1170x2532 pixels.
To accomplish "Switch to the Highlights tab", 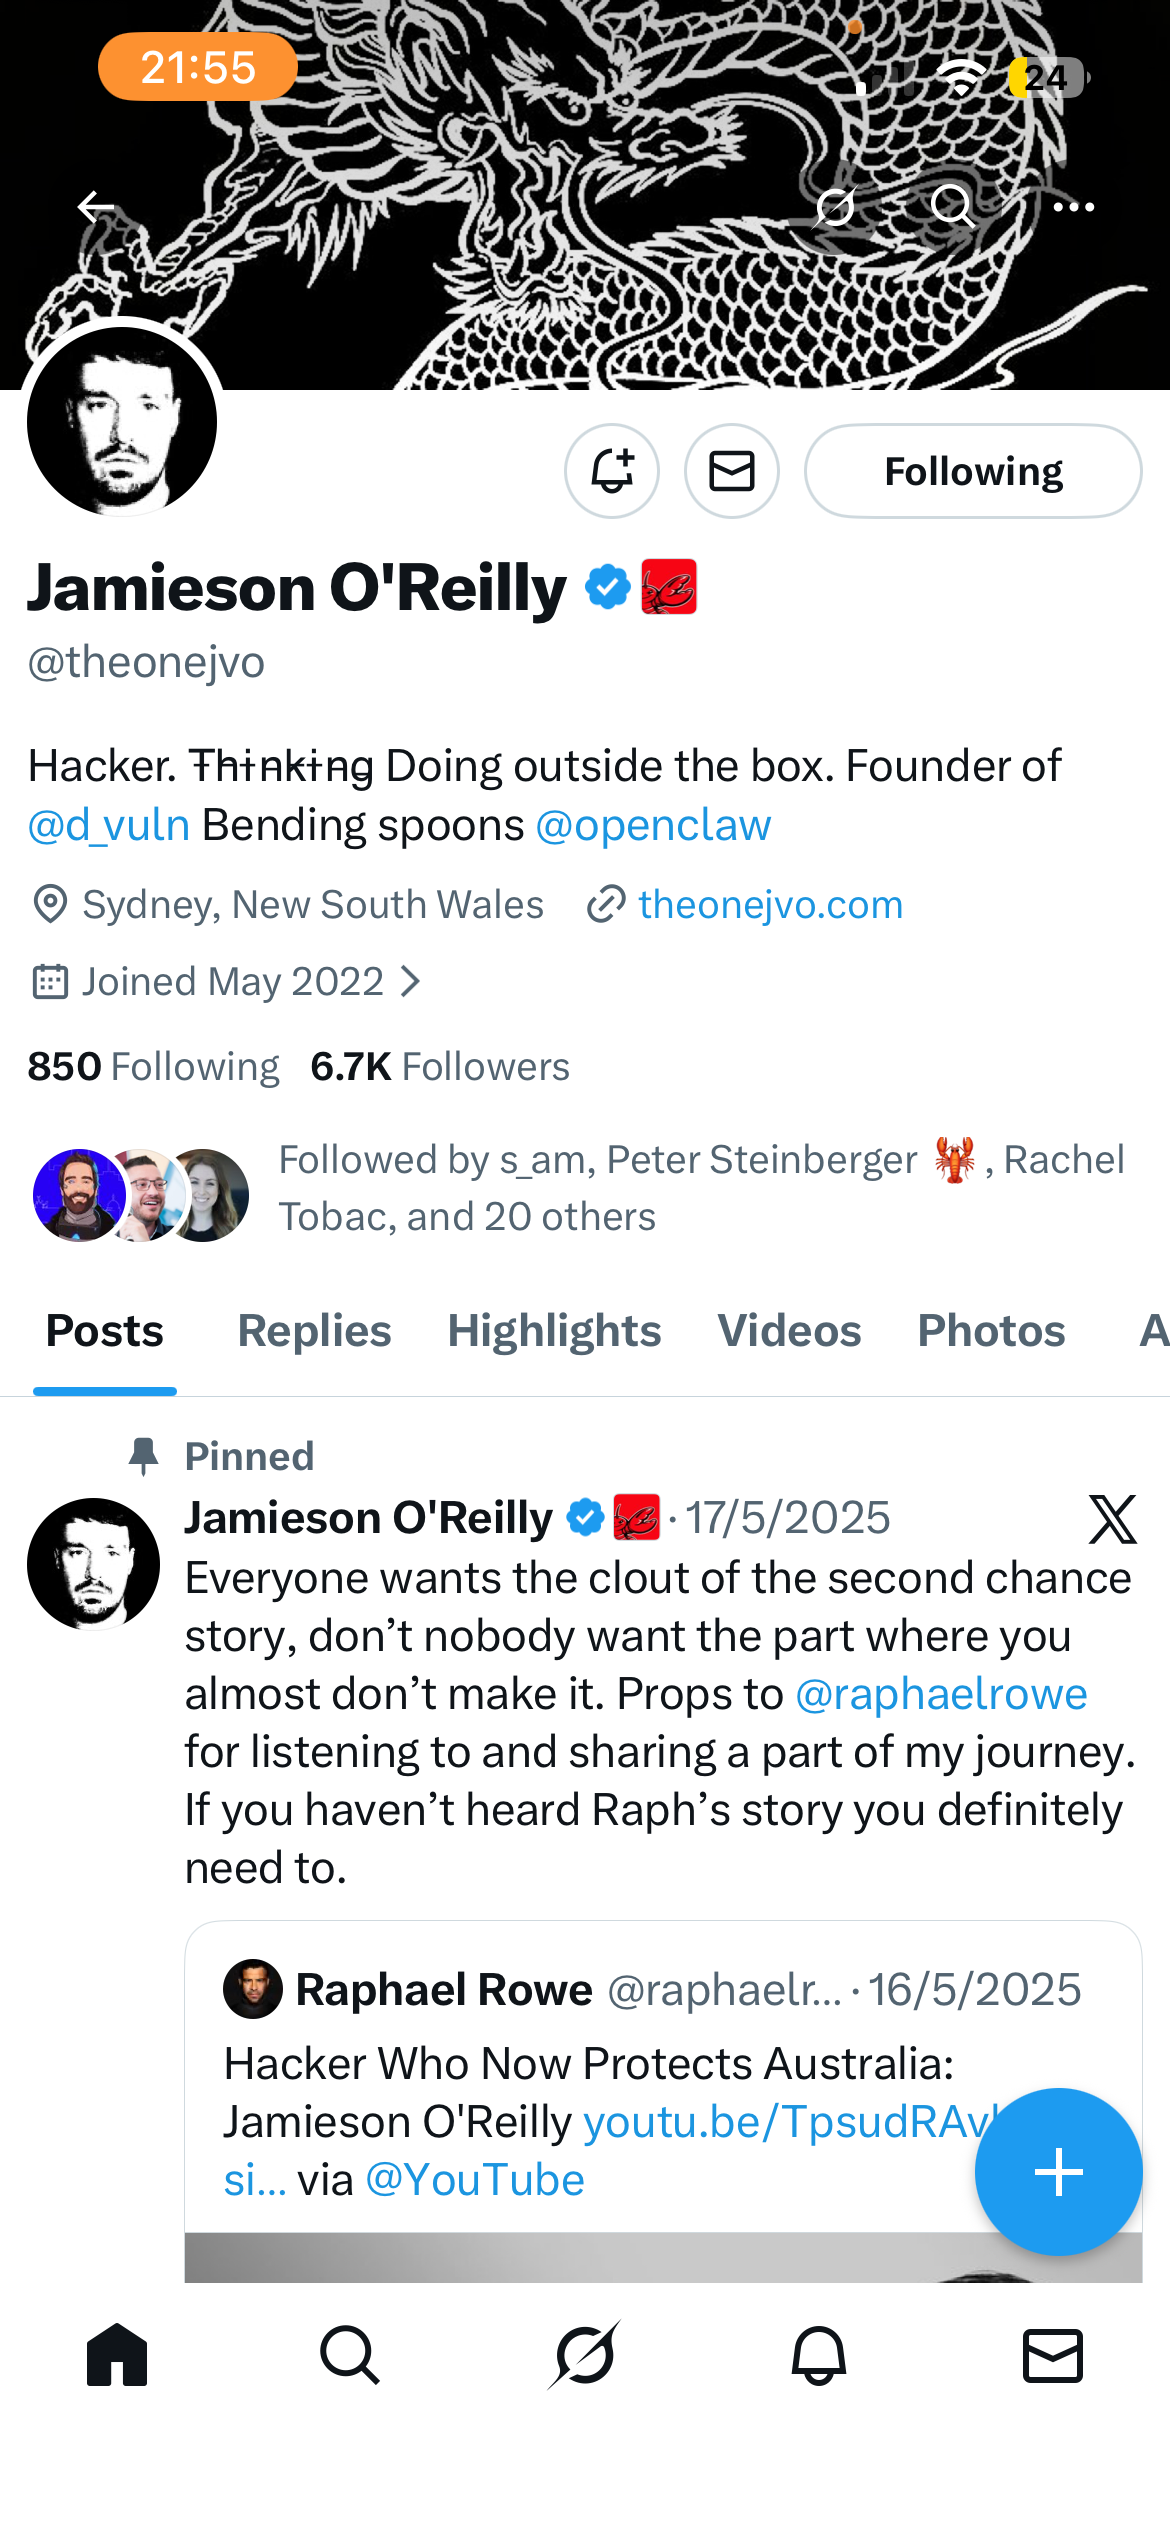I will [x=554, y=1331].
